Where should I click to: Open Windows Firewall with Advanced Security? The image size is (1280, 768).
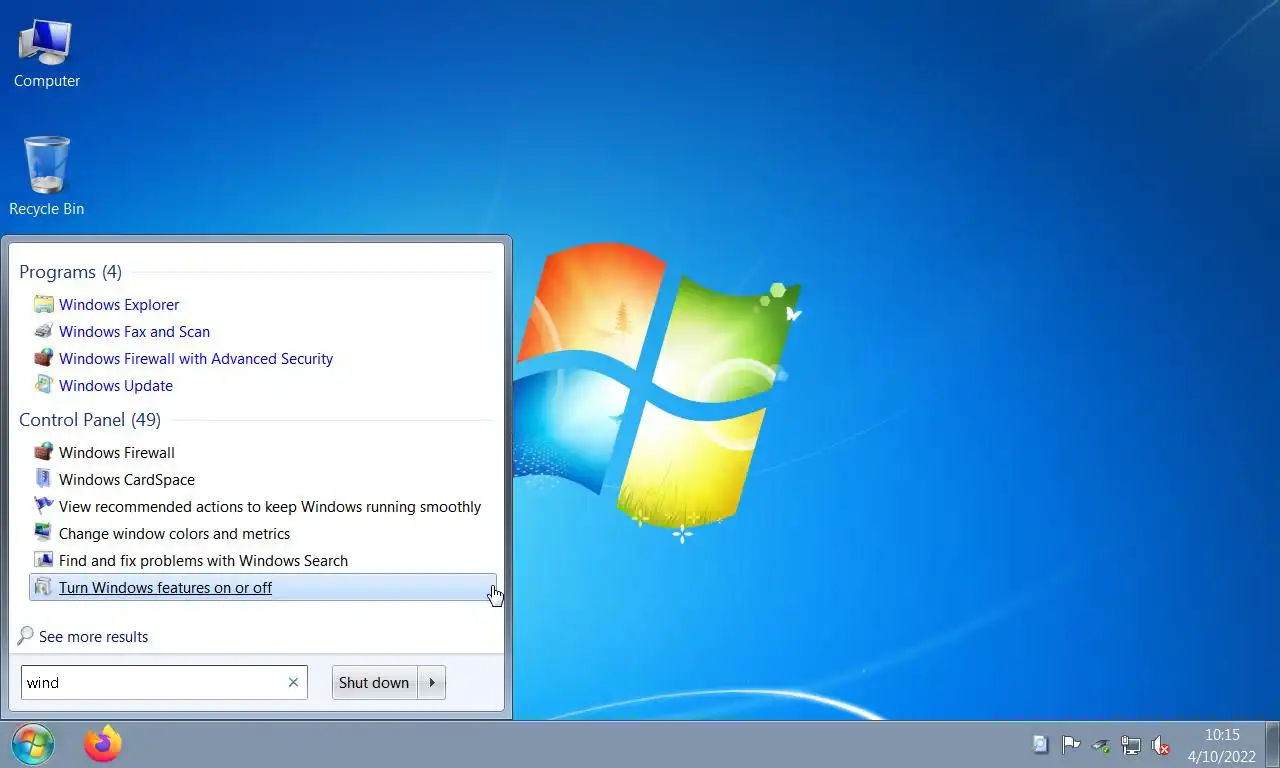196,358
